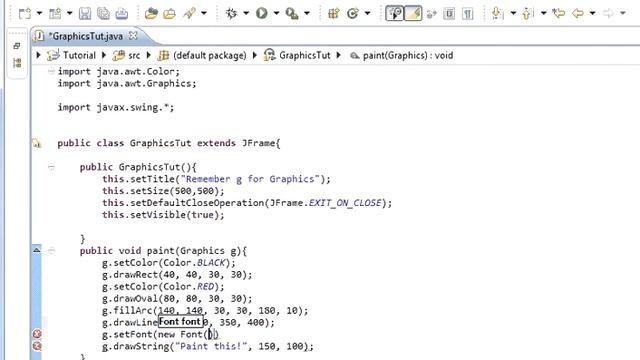Close the GraphicsTut.java tab
The image size is (640, 360).
click(133, 36)
